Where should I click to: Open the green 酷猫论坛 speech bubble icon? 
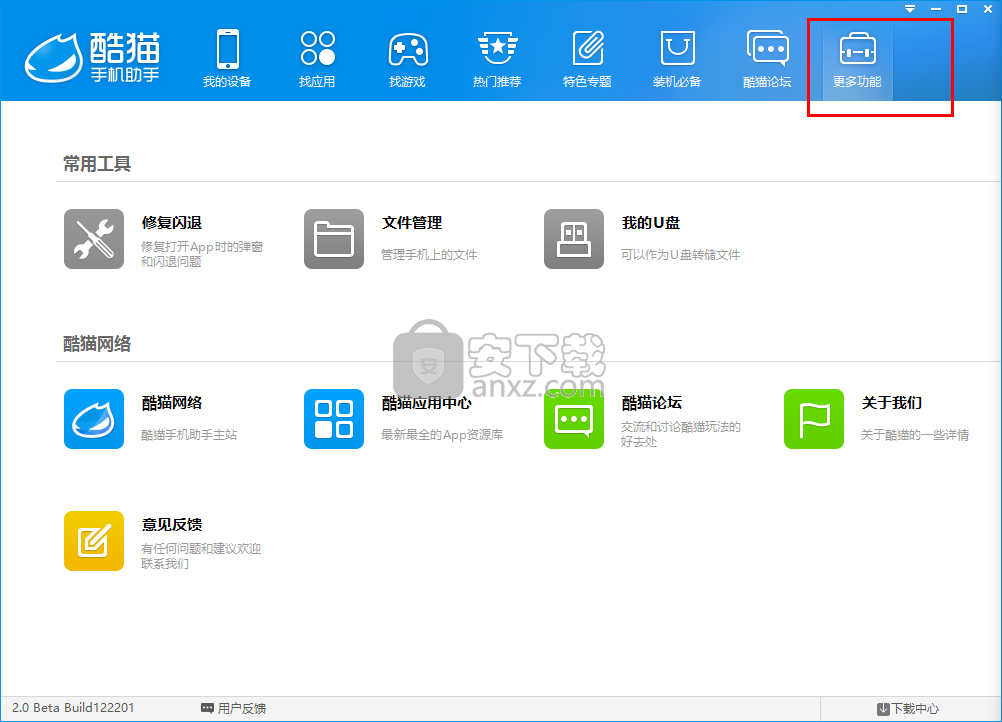pyautogui.click(x=574, y=419)
